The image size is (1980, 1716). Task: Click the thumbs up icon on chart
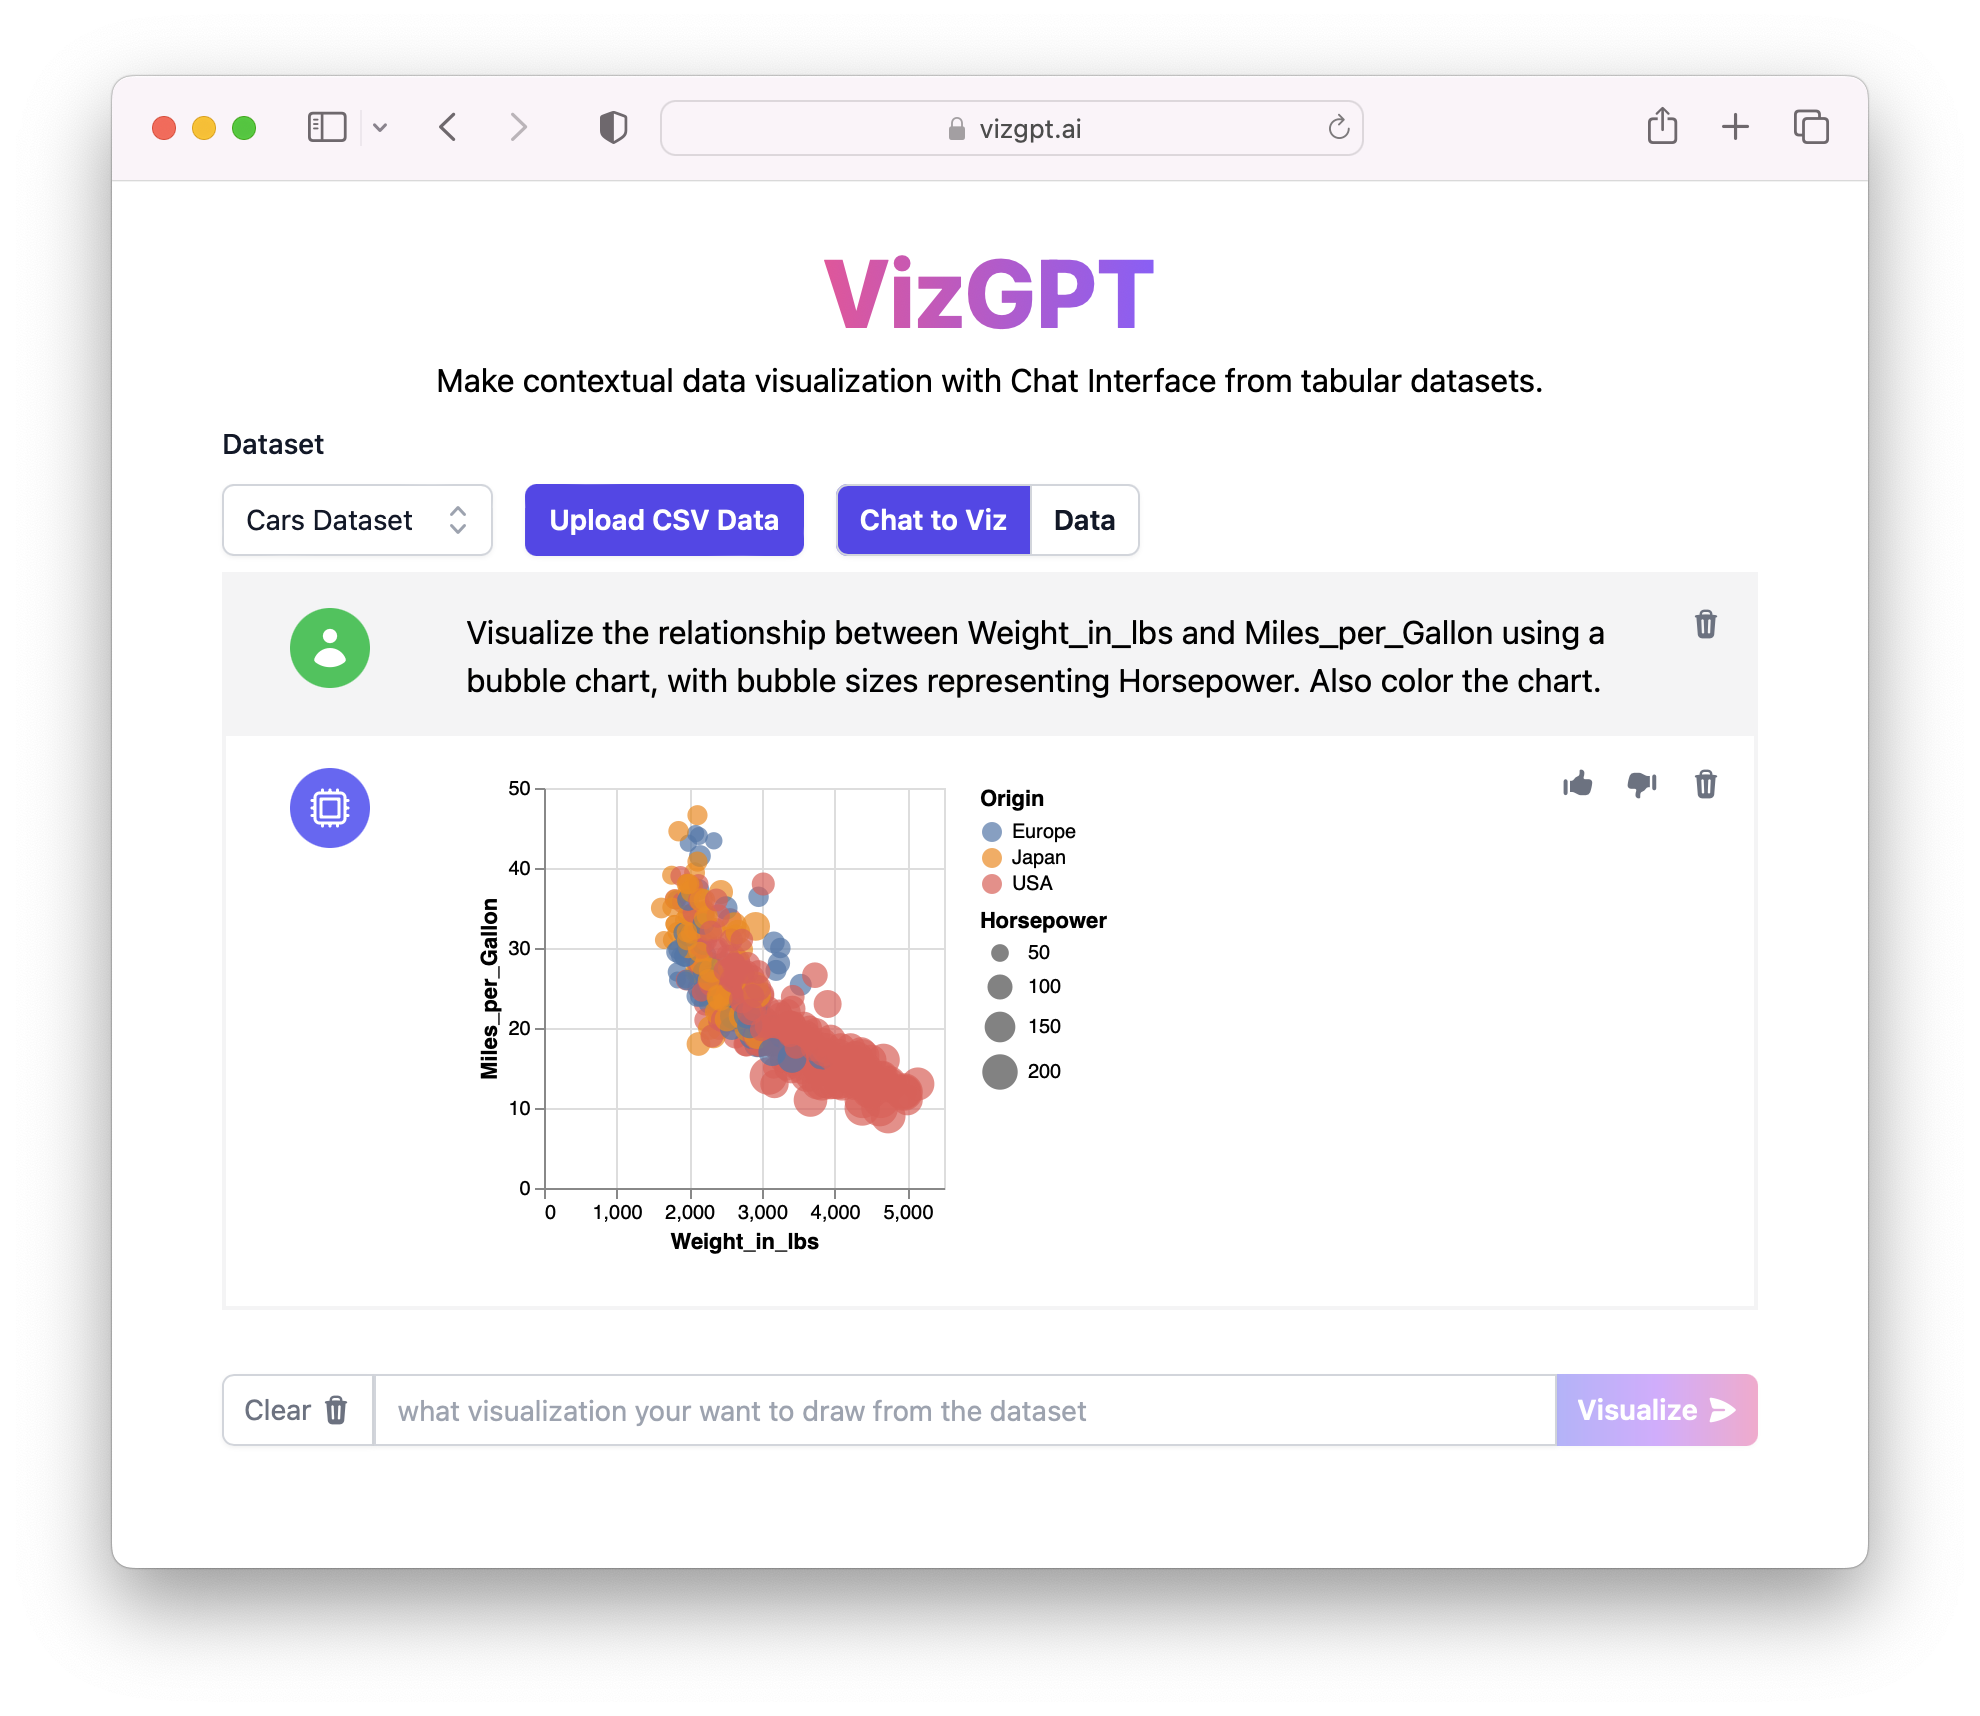(1576, 783)
